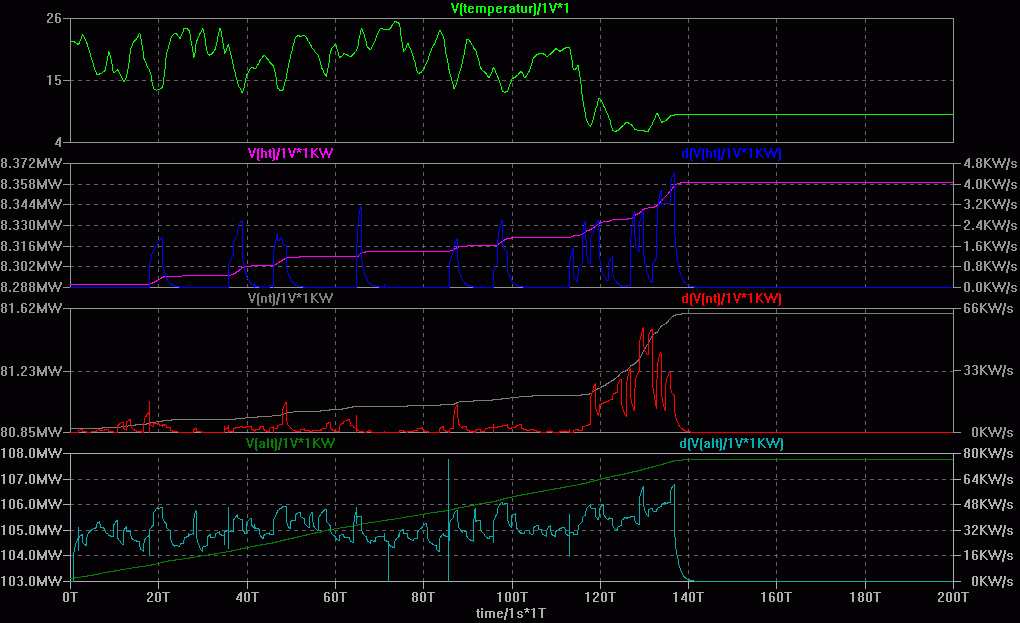Click the 8.372MW left axis value

tap(31, 163)
